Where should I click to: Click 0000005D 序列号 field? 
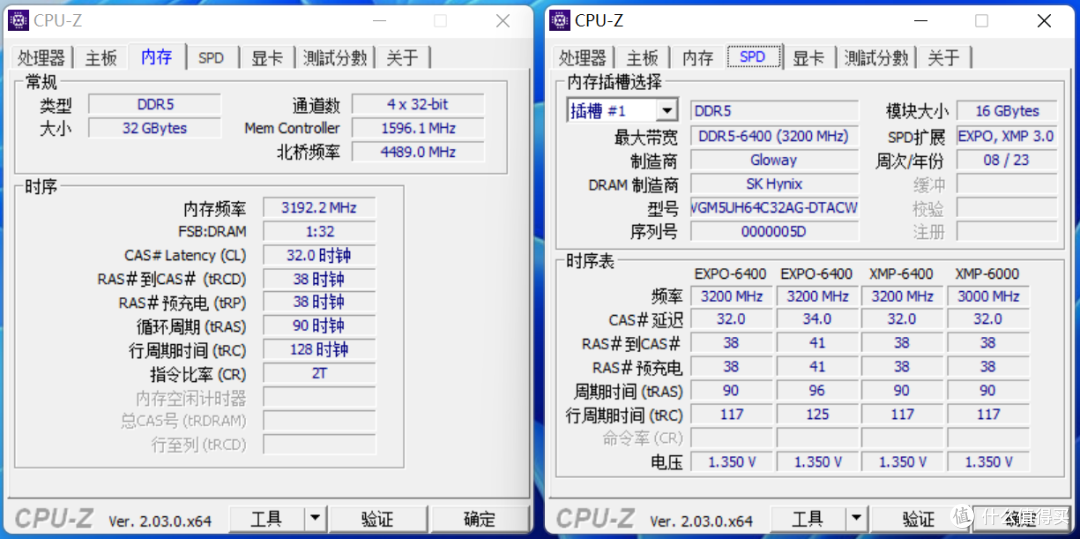tap(774, 231)
